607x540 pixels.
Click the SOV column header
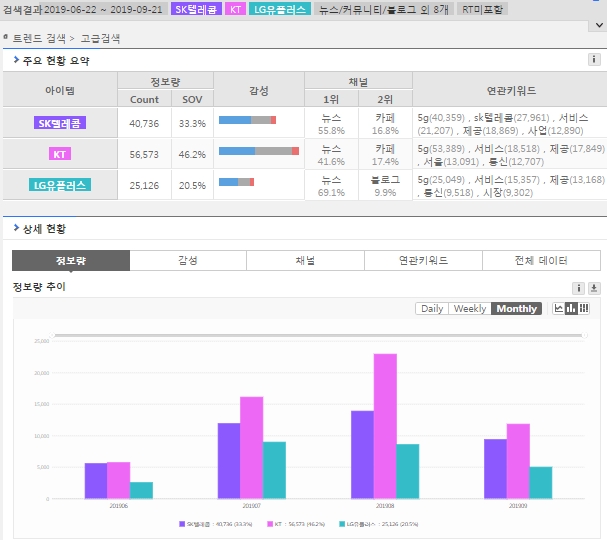click(x=192, y=99)
